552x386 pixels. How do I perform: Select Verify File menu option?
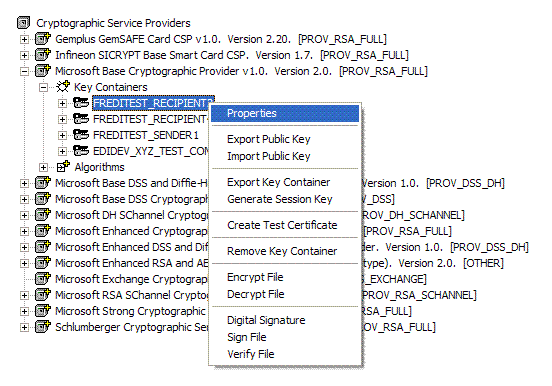251,354
